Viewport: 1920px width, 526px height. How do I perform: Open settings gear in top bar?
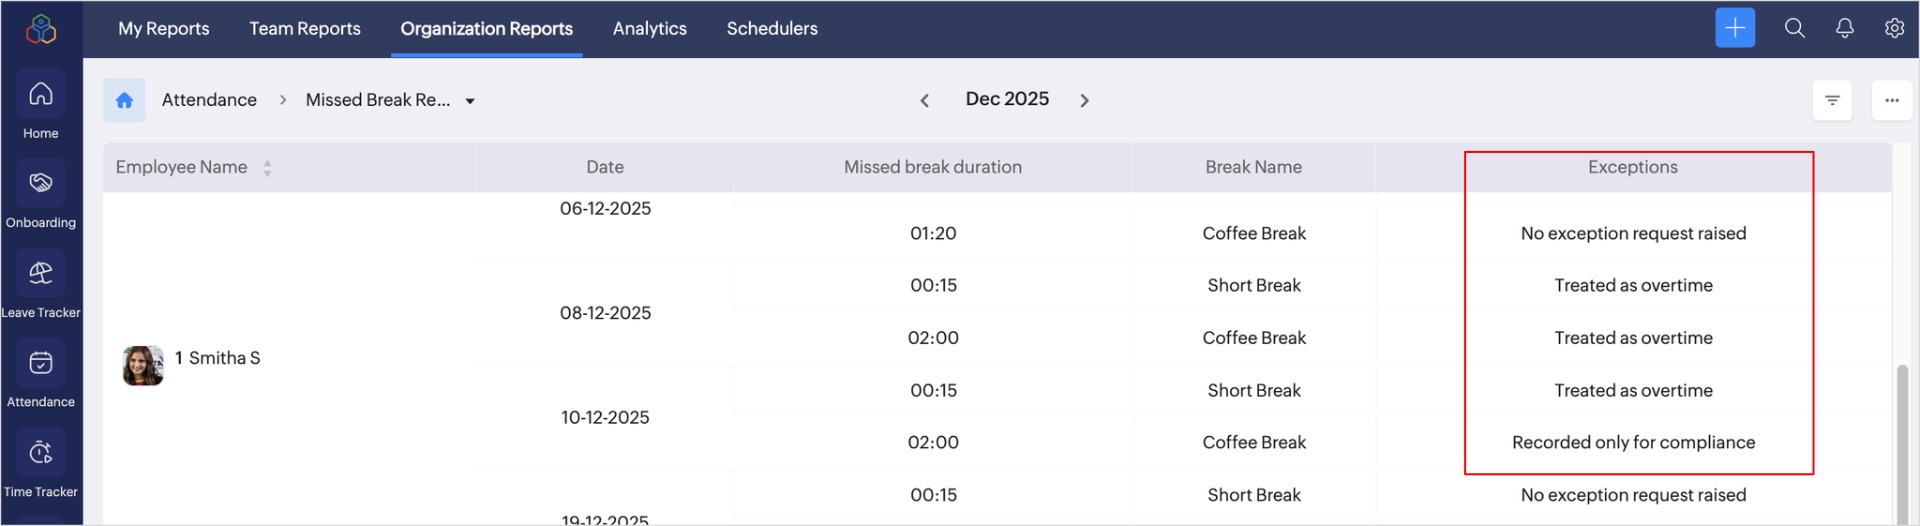click(x=1894, y=28)
